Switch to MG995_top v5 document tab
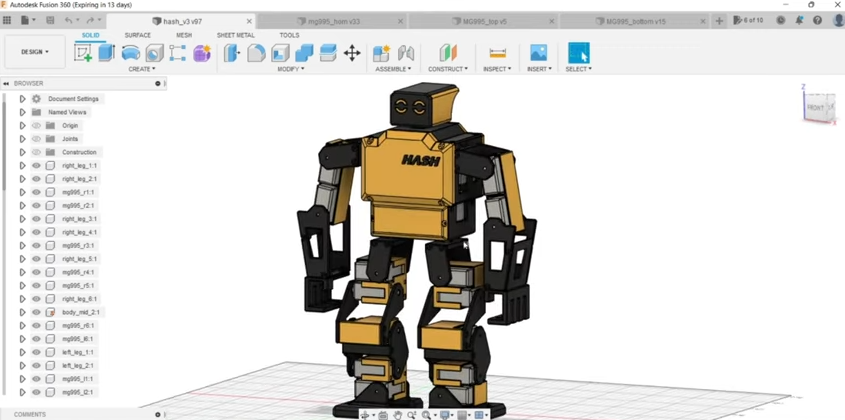The width and height of the screenshot is (845, 420). click(x=484, y=22)
